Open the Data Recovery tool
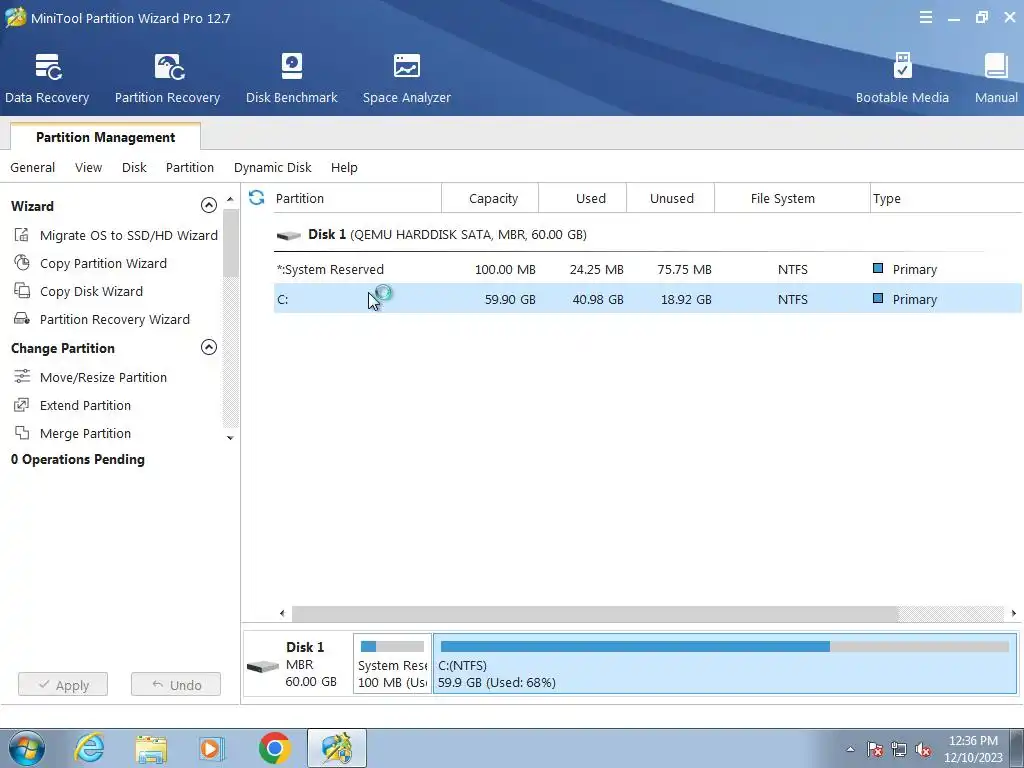The width and height of the screenshot is (1024, 768). point(47,78)
